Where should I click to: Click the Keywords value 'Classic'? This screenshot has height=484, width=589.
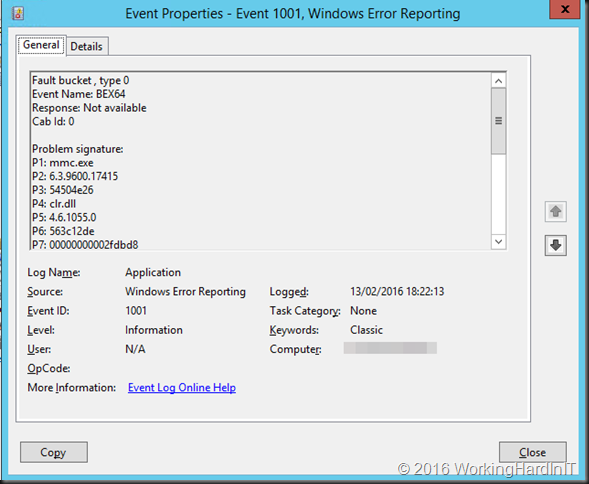coord(366,330)
